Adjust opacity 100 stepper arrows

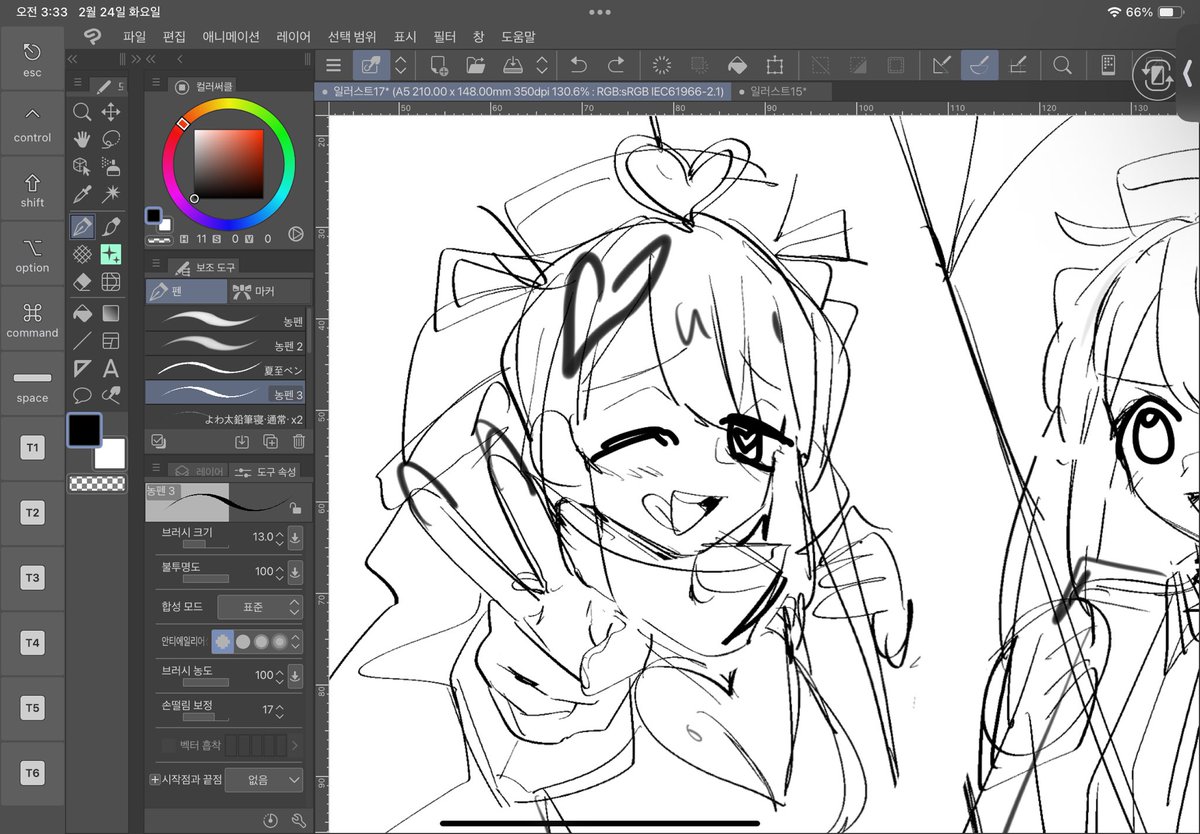[x=279, y=572]
